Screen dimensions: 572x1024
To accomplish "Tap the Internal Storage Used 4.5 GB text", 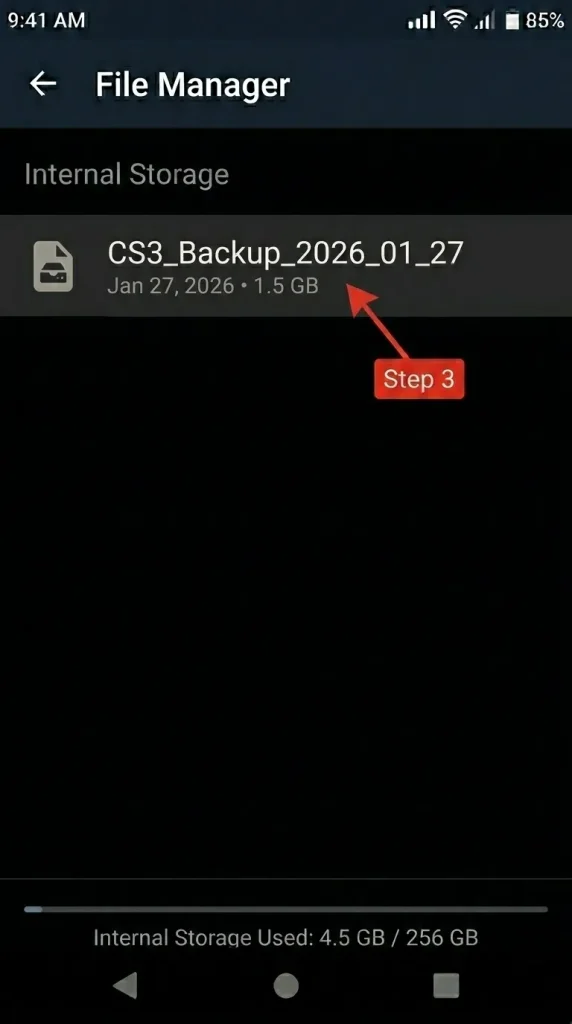I will pyautogui.click(x=285, y=938).
